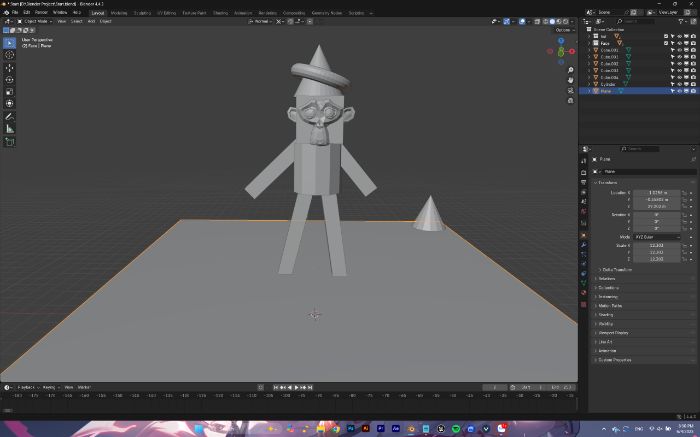Screen dimensions: 700x437
Task: Click the Location X value field
Action: pos(657,193)
